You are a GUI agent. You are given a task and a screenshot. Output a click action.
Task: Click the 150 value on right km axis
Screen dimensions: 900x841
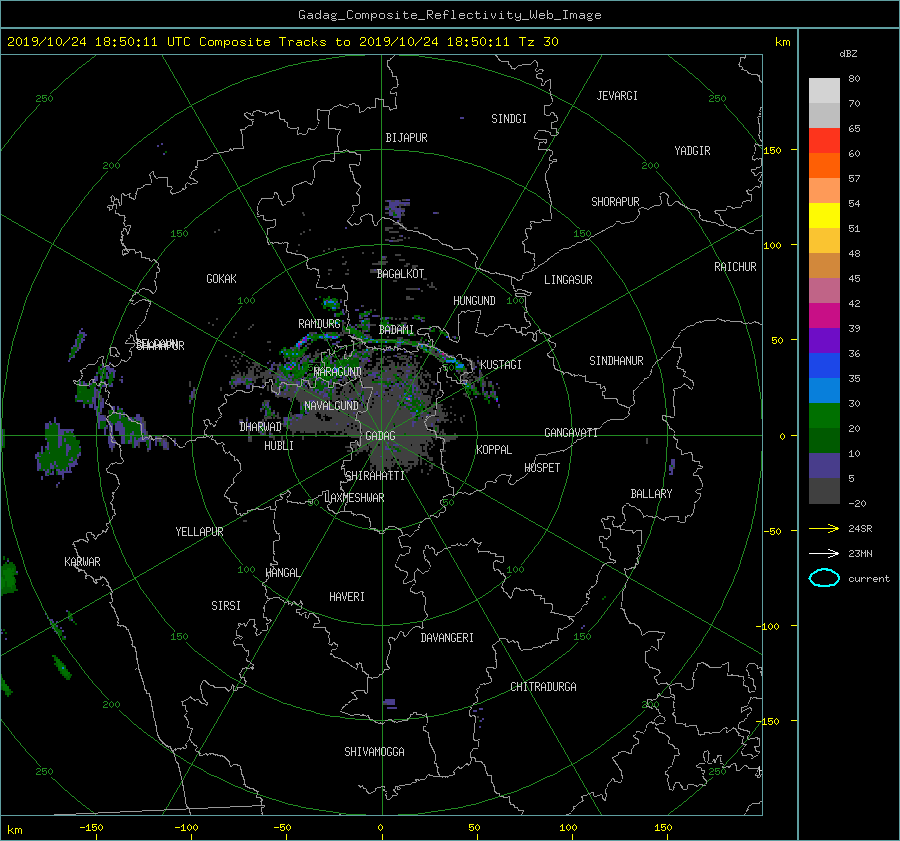[773, 150]
